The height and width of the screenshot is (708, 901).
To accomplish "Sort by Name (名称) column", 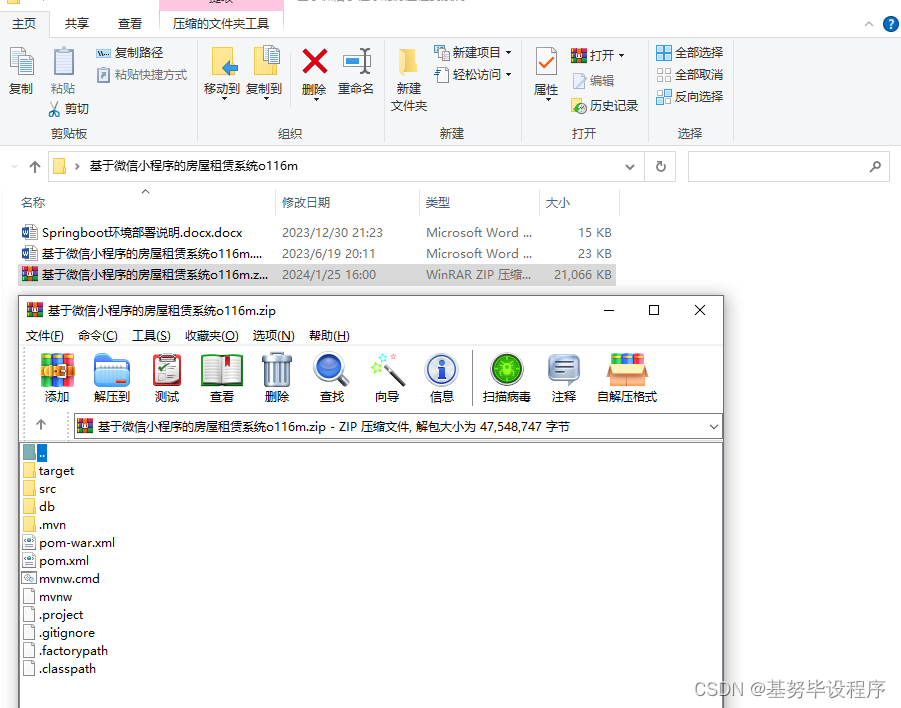I will (x=33, y=202).
